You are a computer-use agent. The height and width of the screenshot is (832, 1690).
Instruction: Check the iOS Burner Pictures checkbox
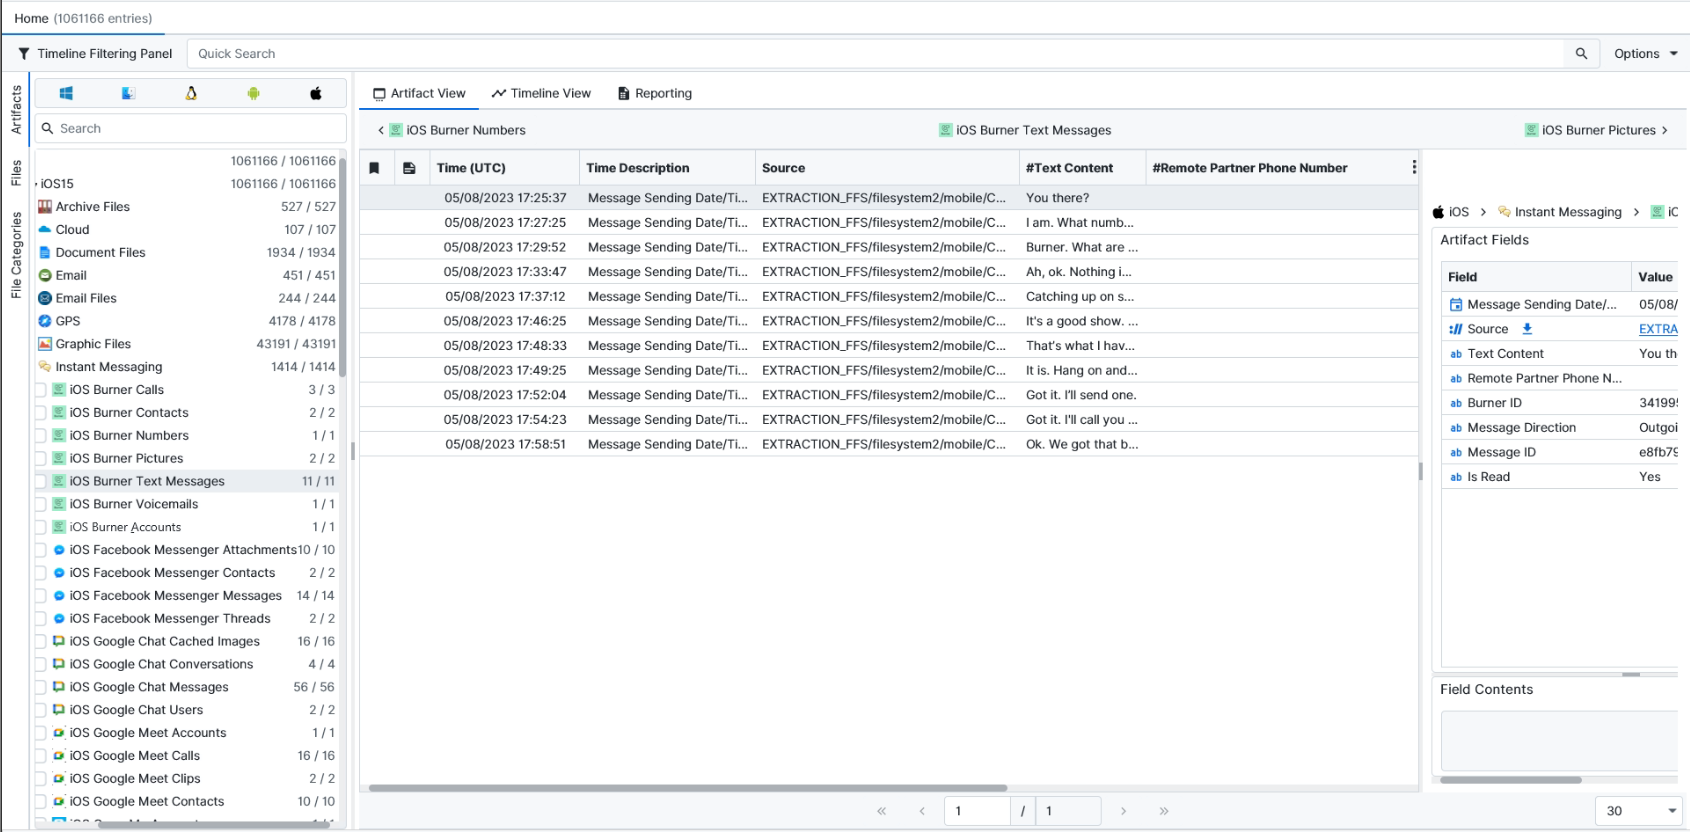point(41,459)
